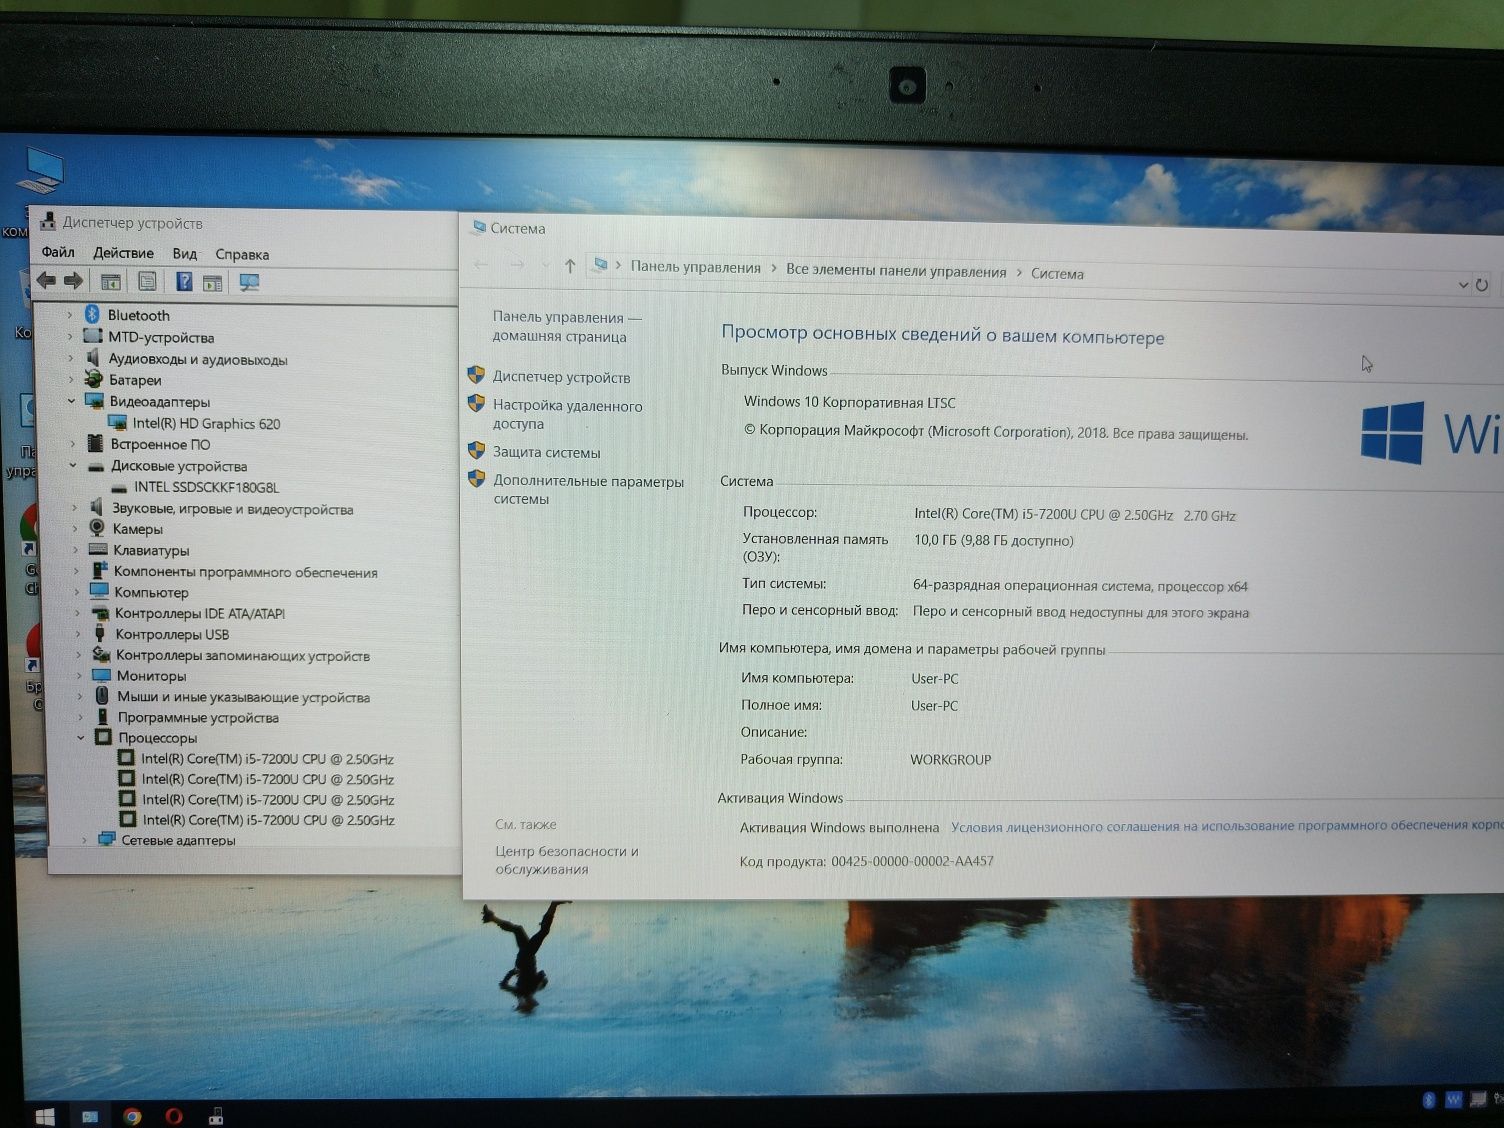Click the Мониторы monitor icon

click(x=101, y=675)
